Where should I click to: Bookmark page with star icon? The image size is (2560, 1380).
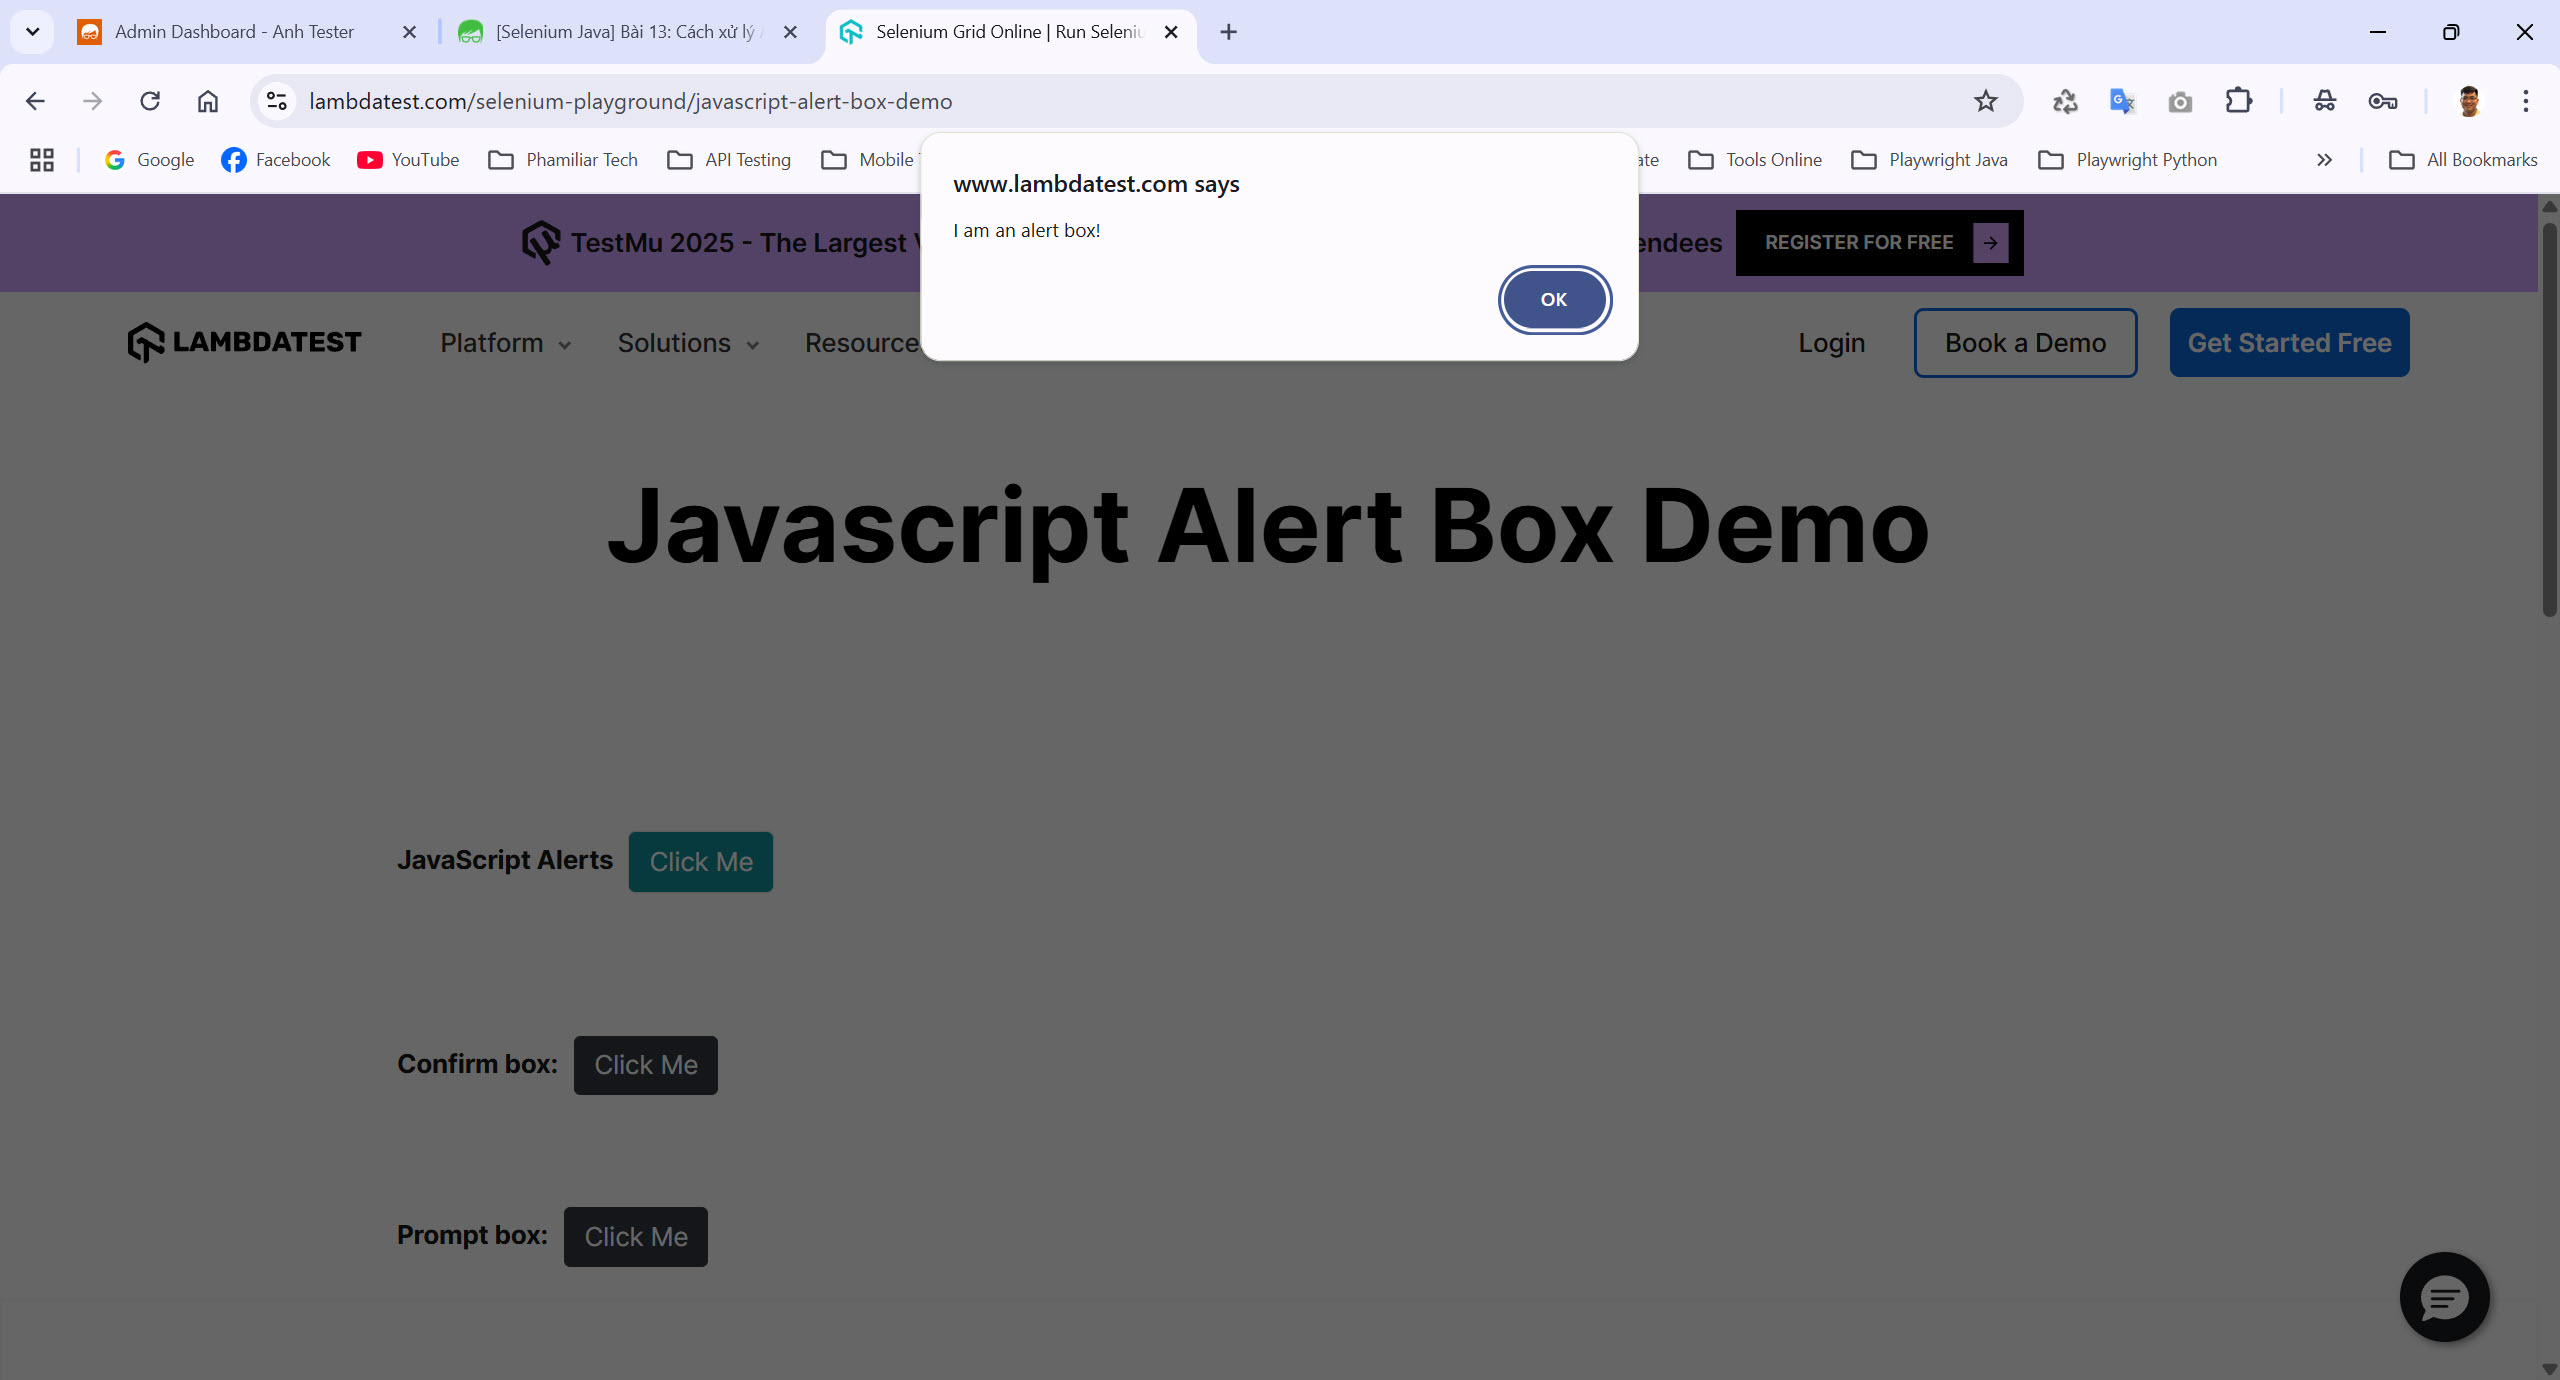pos(1985,101)
